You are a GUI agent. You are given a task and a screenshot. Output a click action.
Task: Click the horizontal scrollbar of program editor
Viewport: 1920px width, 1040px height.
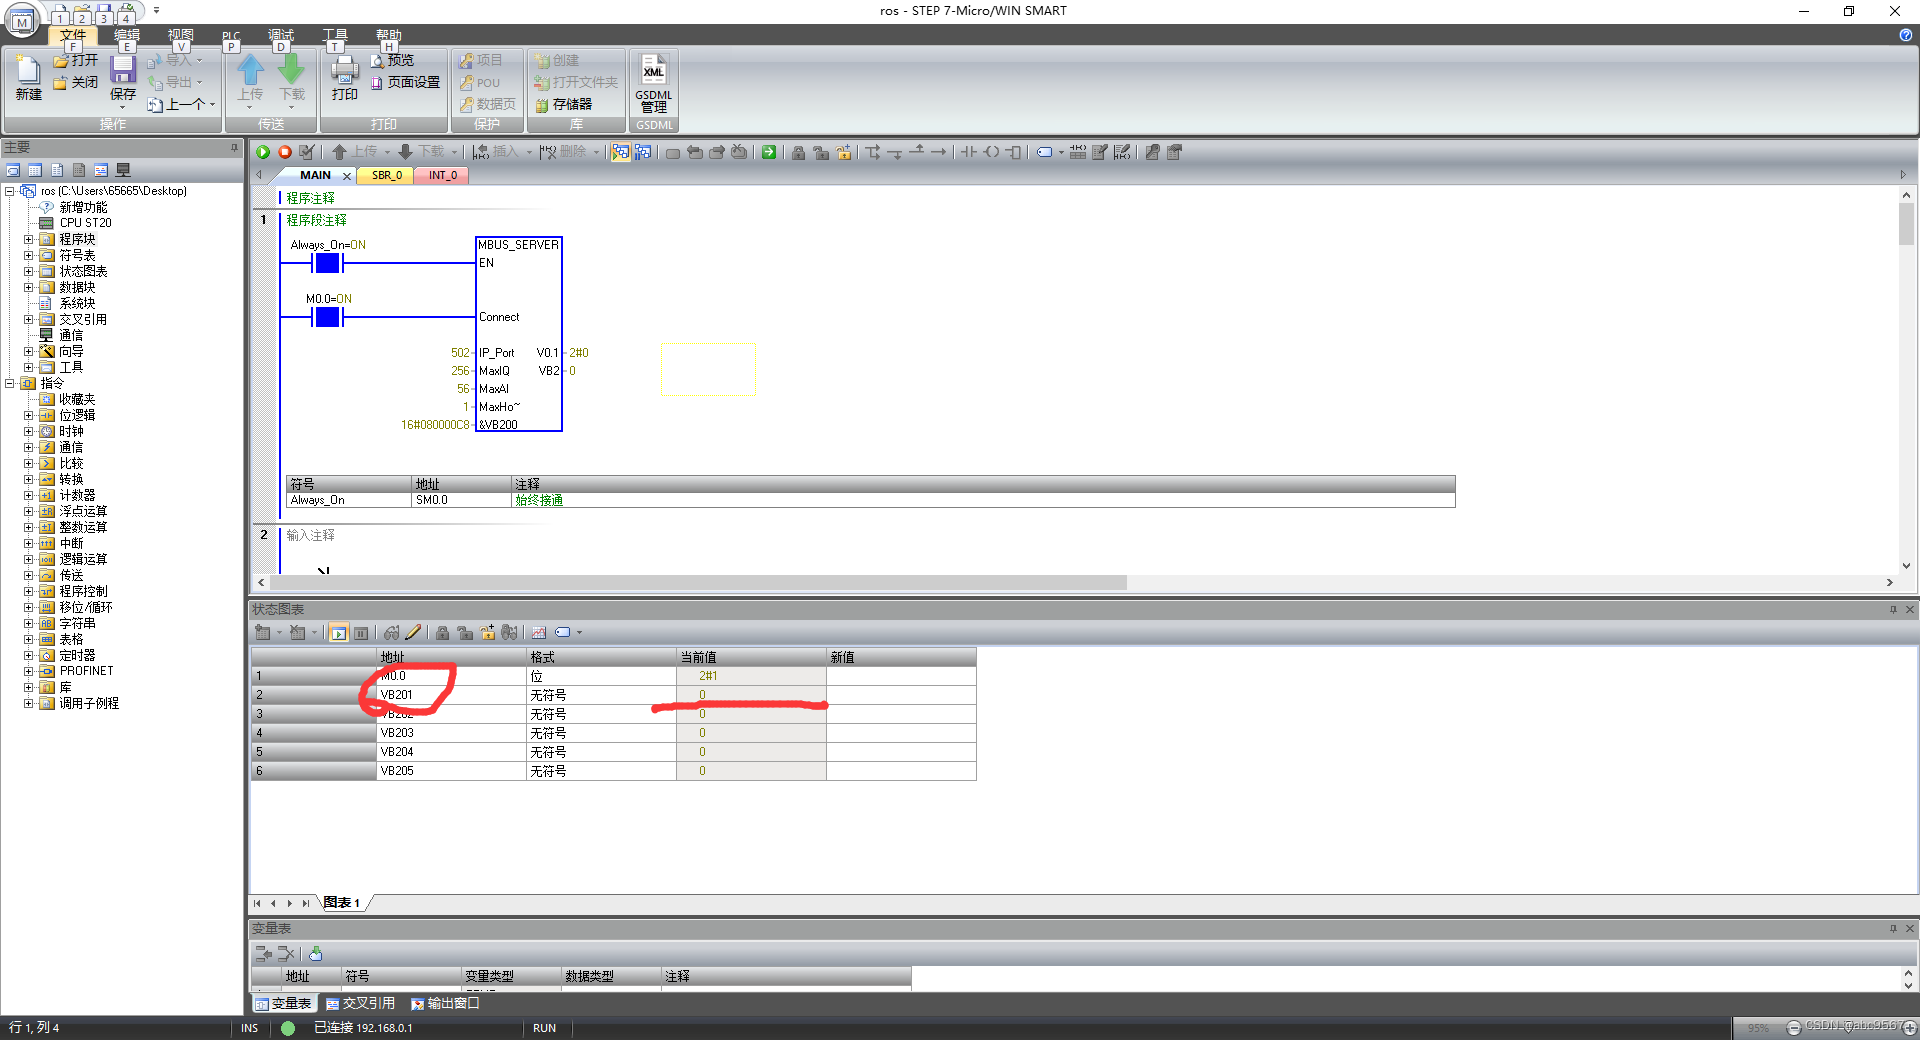point(698,582)
